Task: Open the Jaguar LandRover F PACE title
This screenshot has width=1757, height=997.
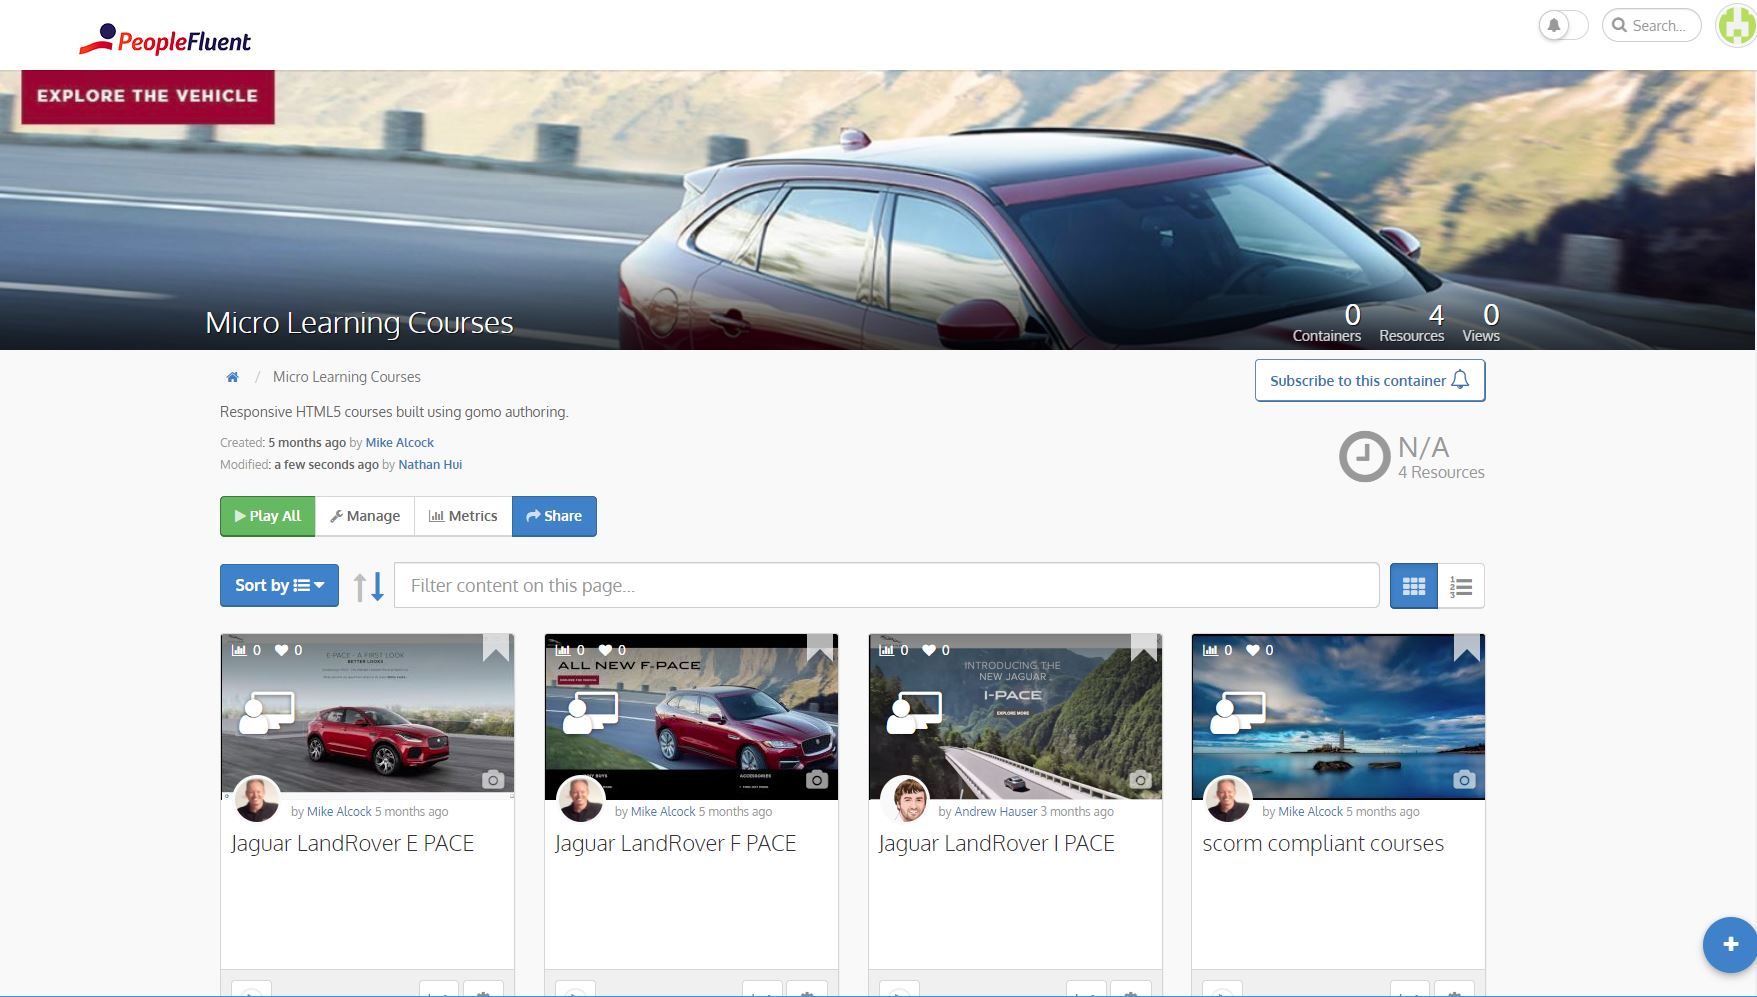Action: click(675, 844)
